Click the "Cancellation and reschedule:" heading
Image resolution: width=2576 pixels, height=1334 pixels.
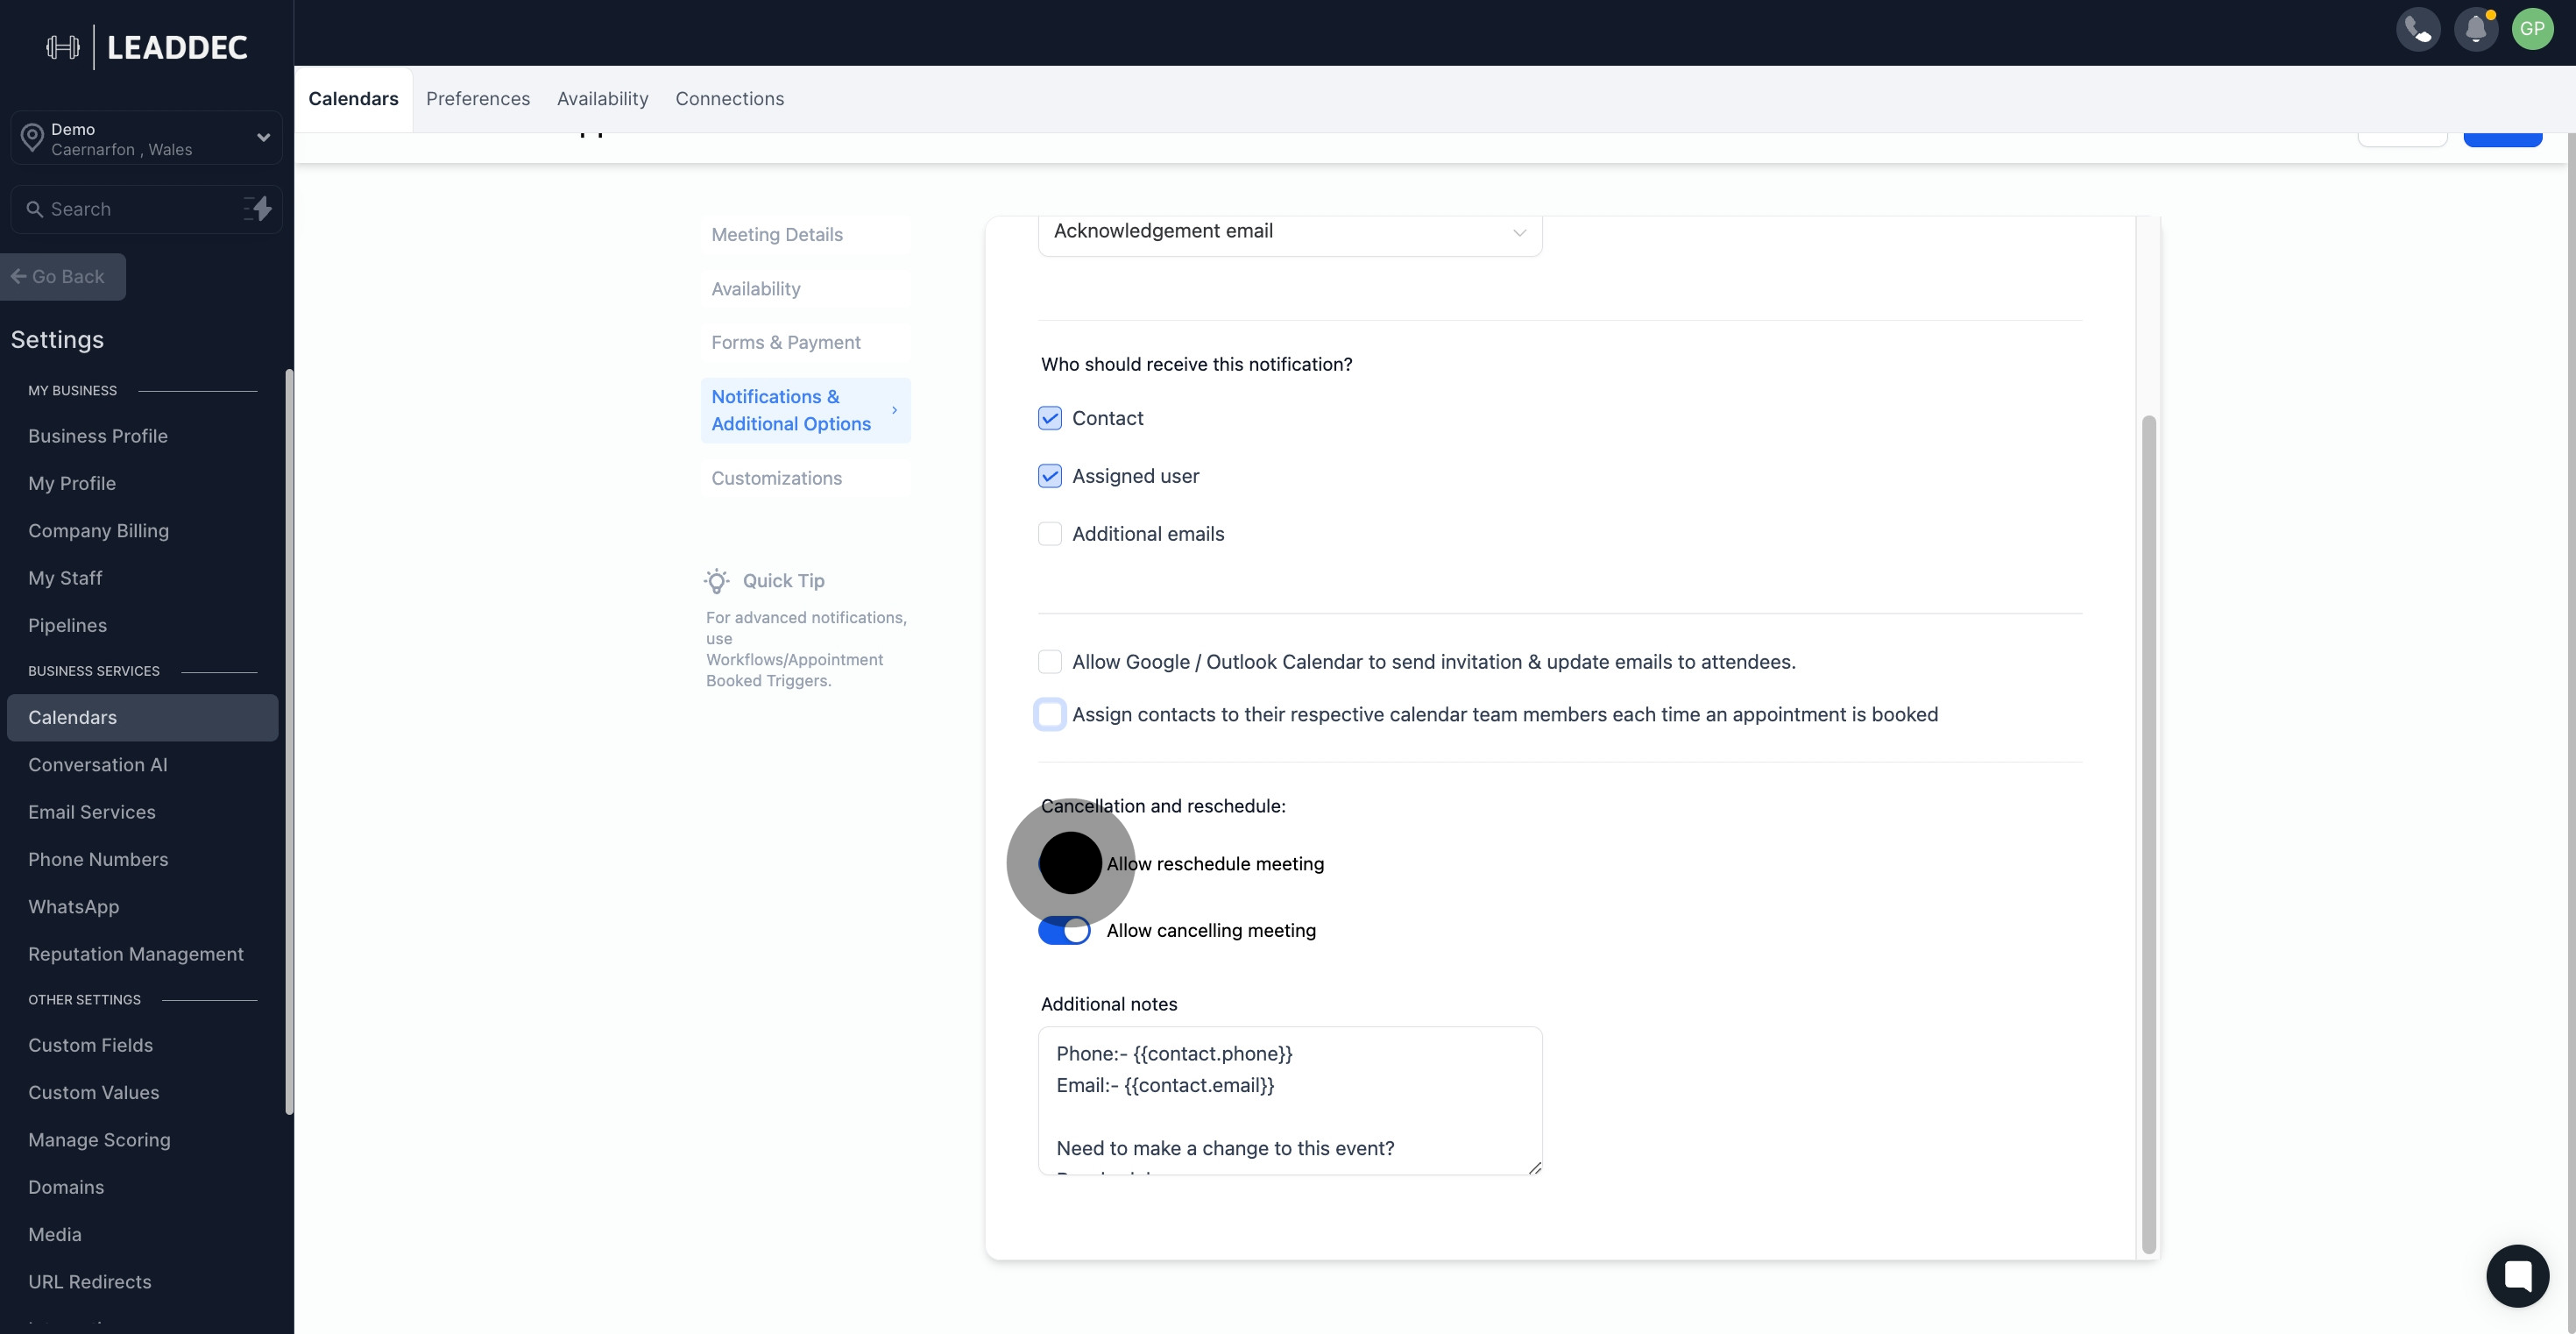pyautogui.click(x=1163, y=806)
